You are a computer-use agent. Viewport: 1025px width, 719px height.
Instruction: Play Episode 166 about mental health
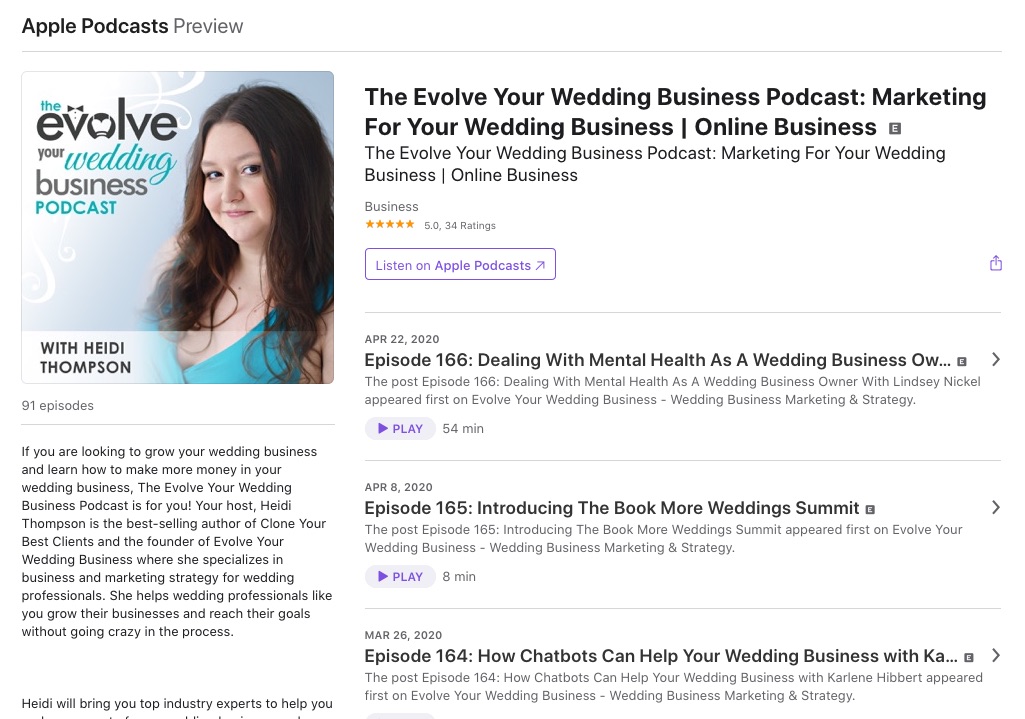coord(400,429)
